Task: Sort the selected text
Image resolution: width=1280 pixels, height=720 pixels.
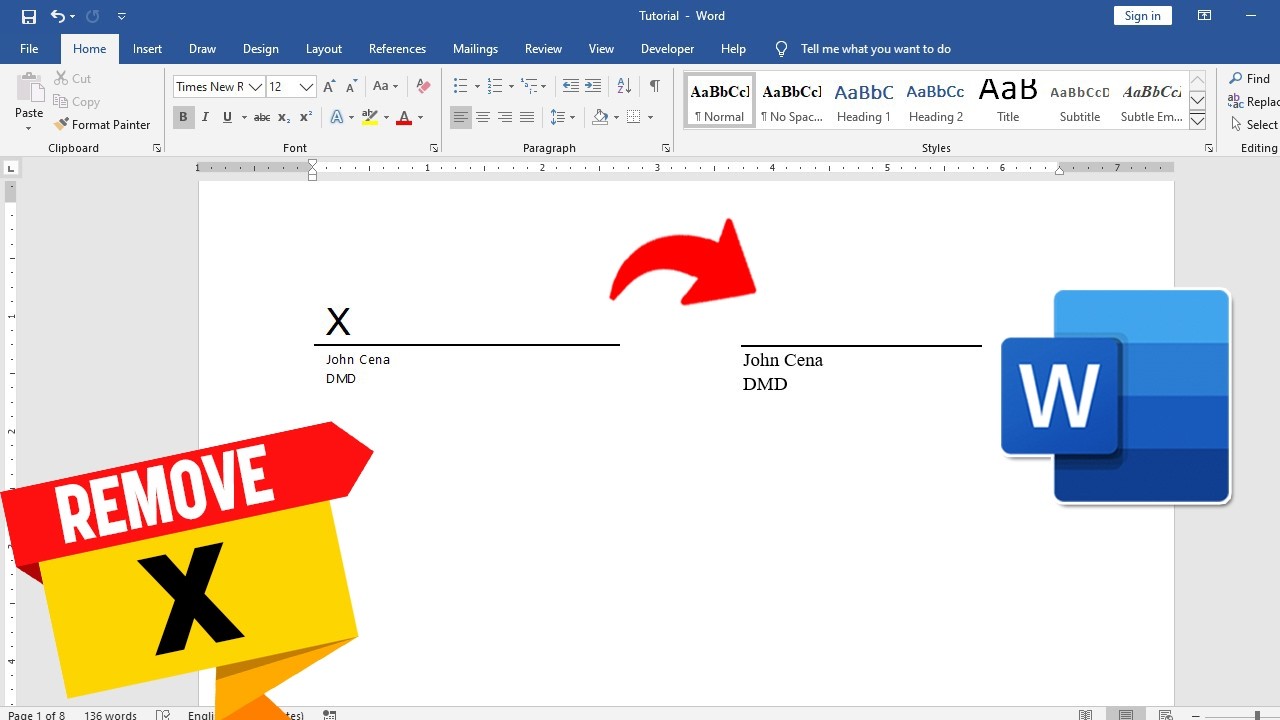Action: point(624,87)
